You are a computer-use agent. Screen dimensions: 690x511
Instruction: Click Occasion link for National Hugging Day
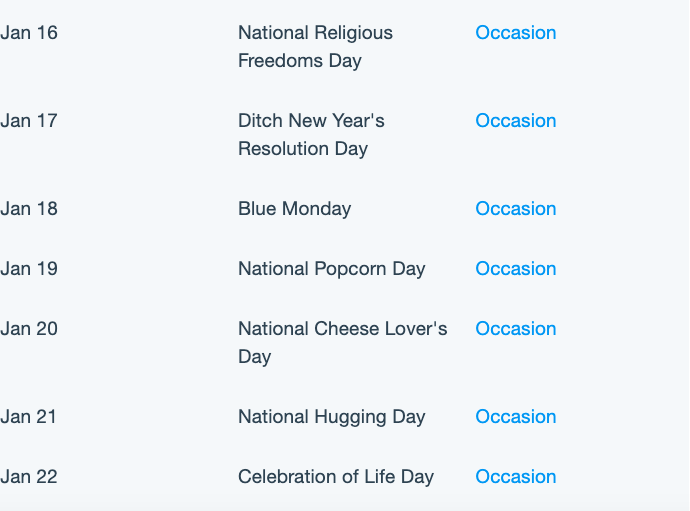516,416
